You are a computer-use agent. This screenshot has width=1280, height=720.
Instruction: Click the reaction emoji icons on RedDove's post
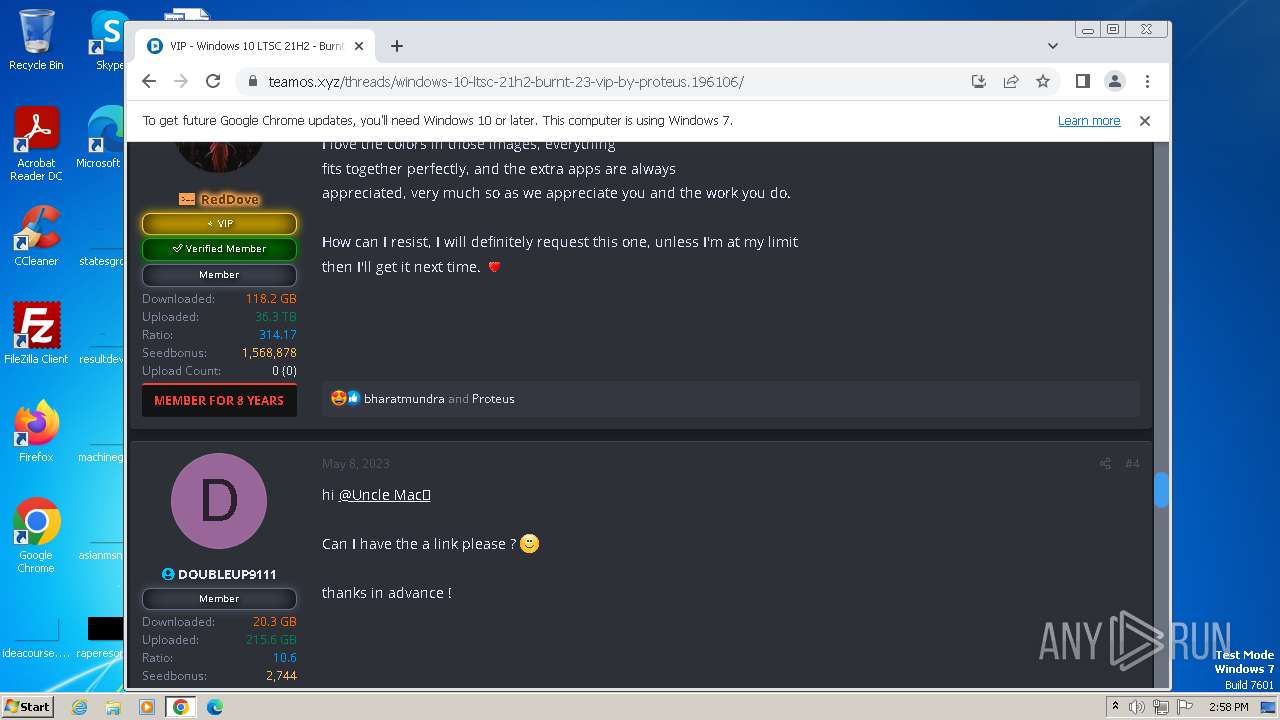click(345, 398)
